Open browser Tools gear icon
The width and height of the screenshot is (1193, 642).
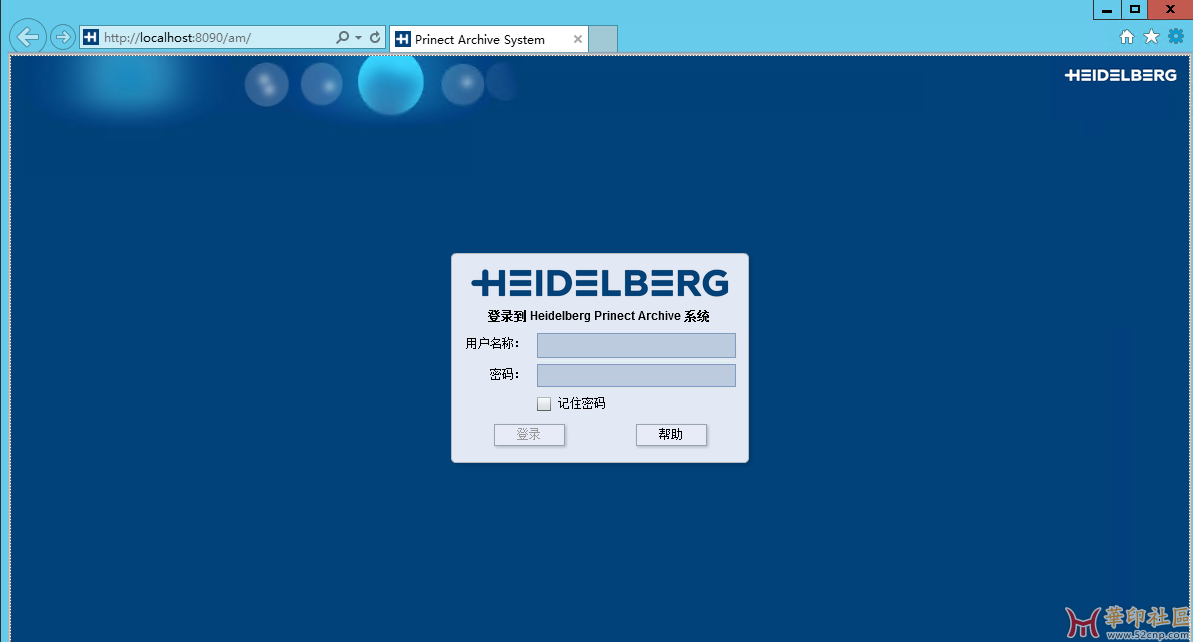(x=1176, y=37)
